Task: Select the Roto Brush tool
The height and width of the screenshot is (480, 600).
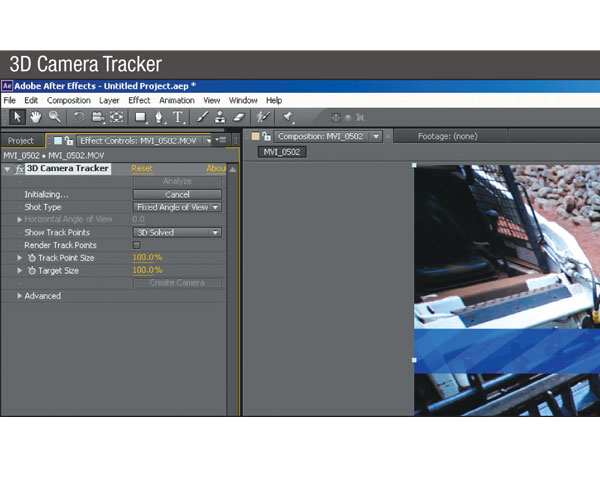Action: pos(263,117)
